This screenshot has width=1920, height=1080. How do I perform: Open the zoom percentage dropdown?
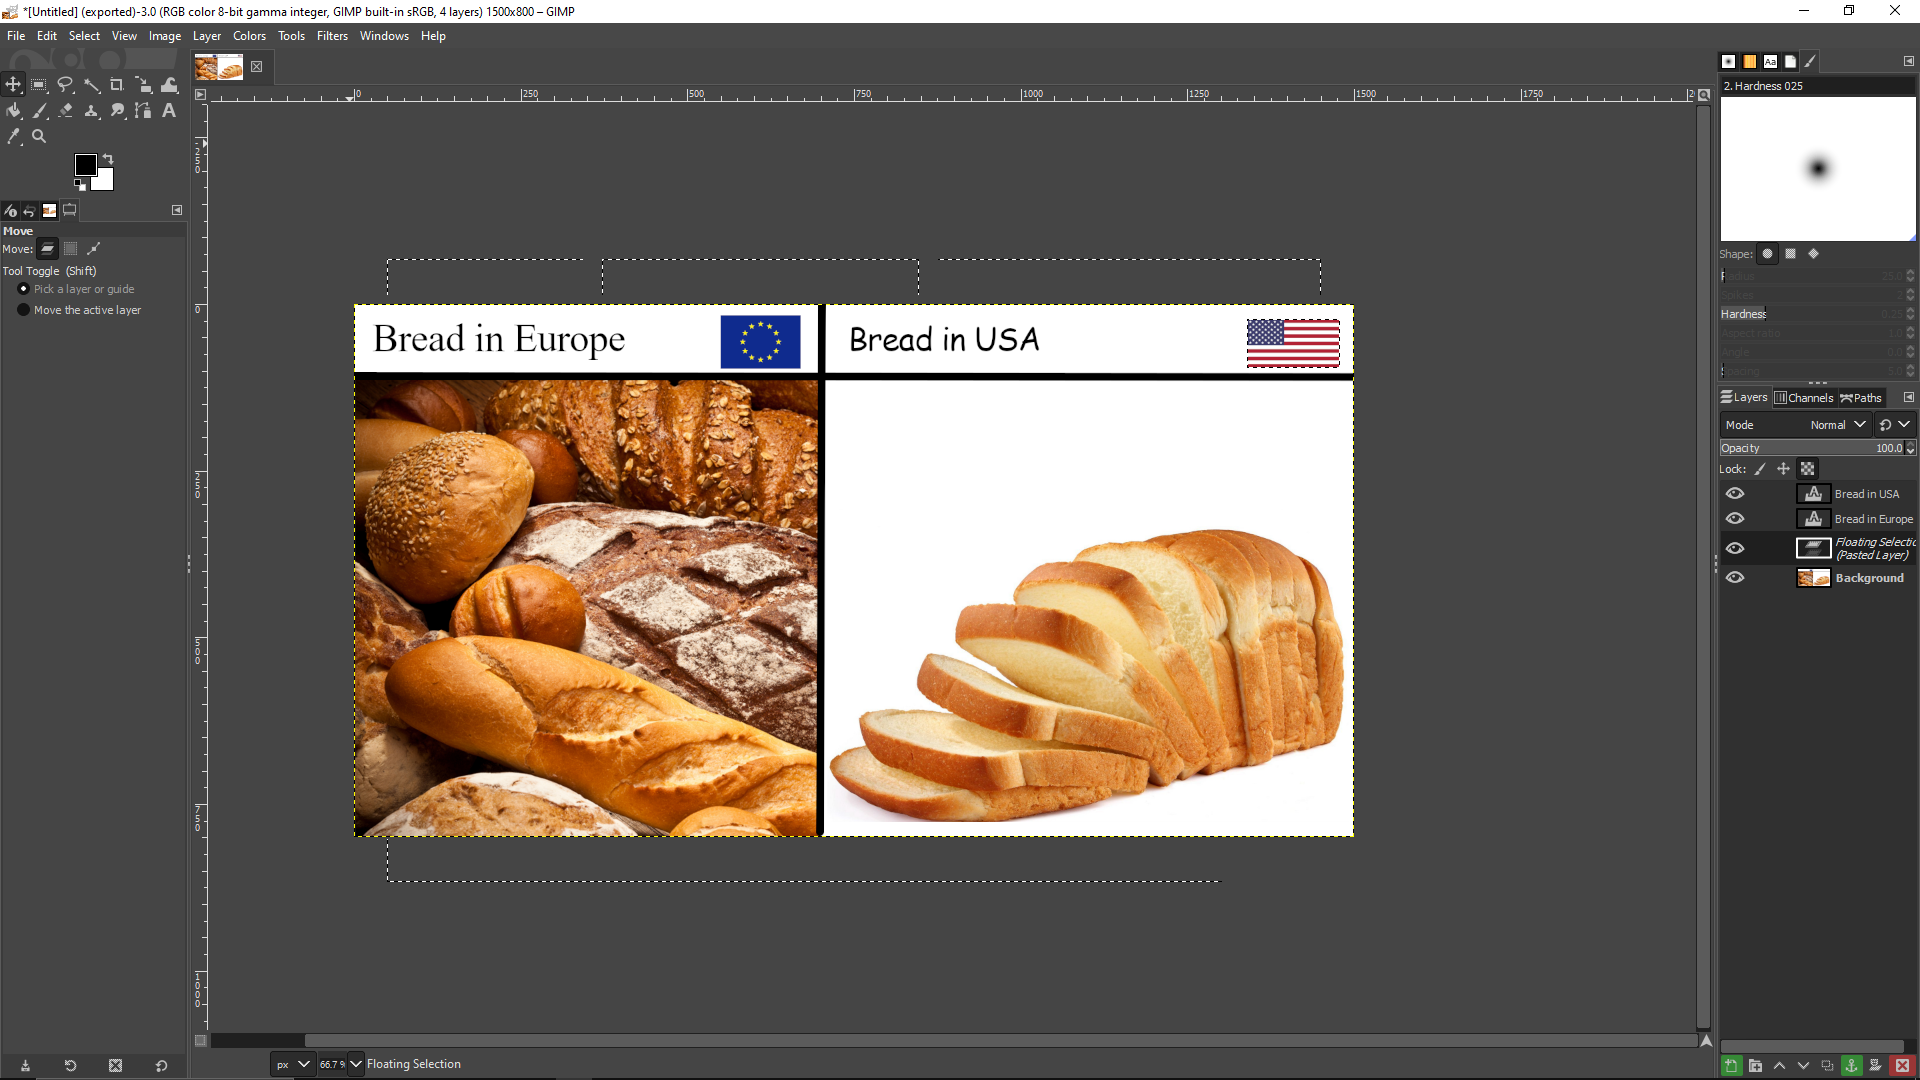(356, 1064)
